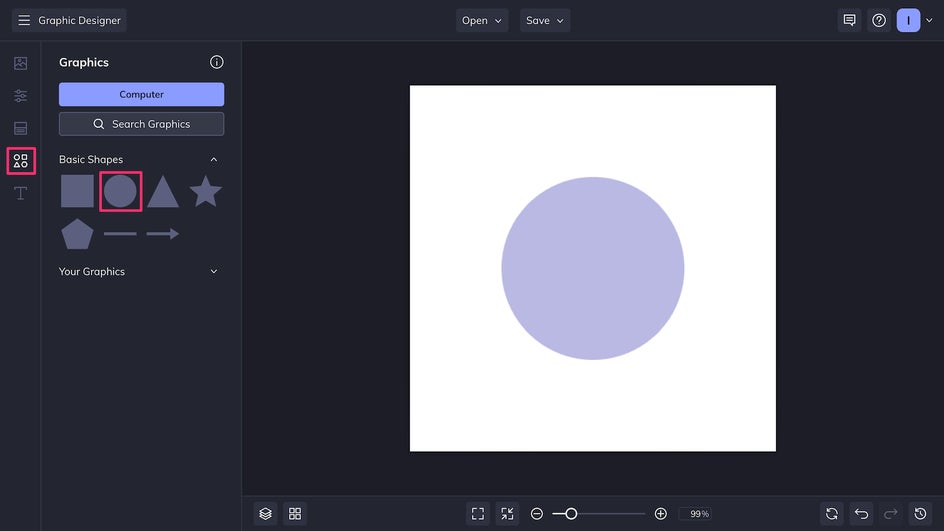Add the star shape to canvas
This screenshot has width=944, height=531.
[205, 191]
